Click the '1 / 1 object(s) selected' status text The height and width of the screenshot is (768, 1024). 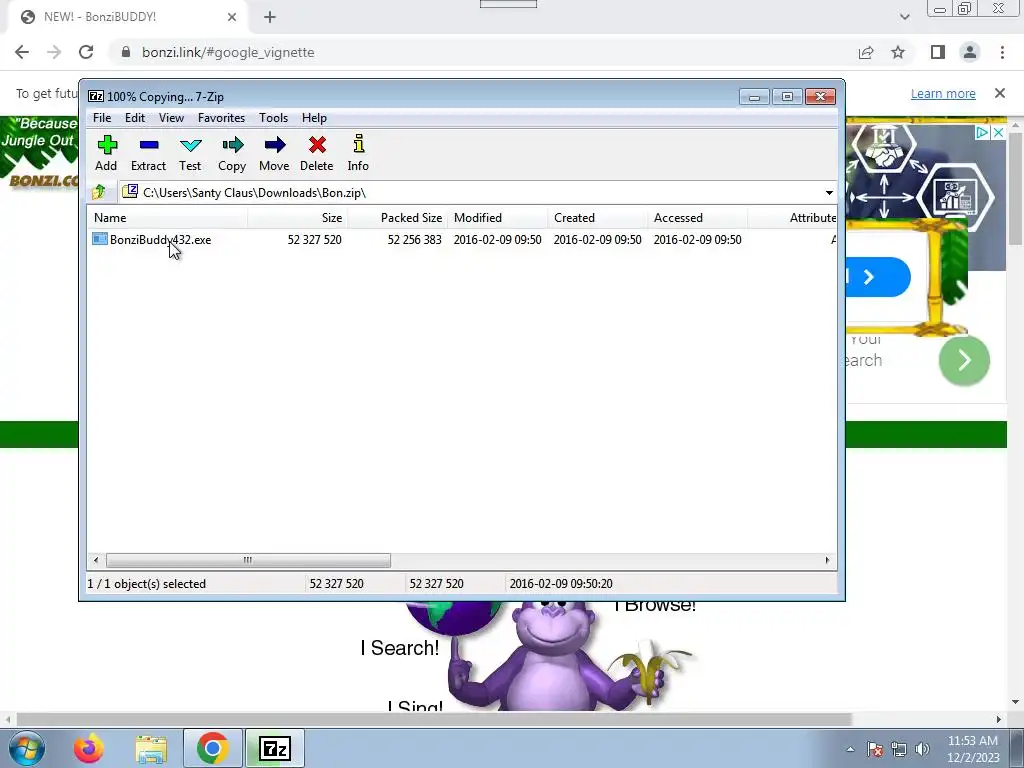coord(147,584)
